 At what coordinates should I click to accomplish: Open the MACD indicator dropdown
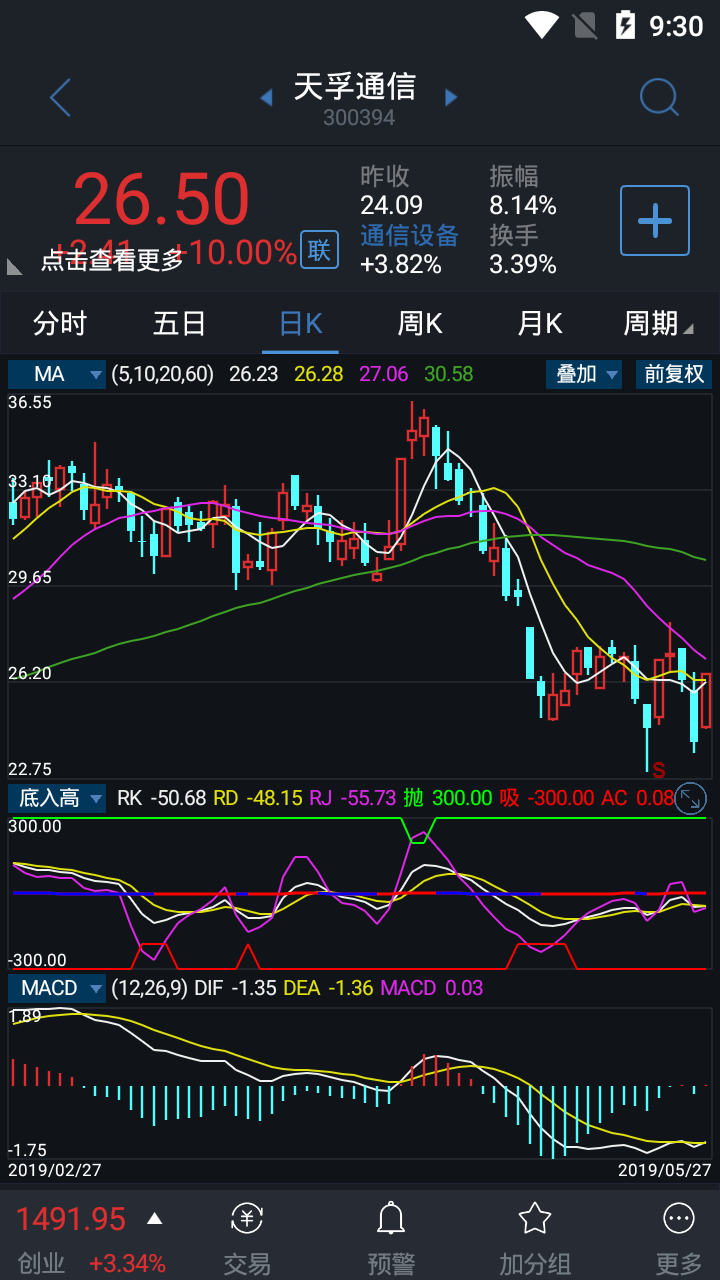point(57,988)
